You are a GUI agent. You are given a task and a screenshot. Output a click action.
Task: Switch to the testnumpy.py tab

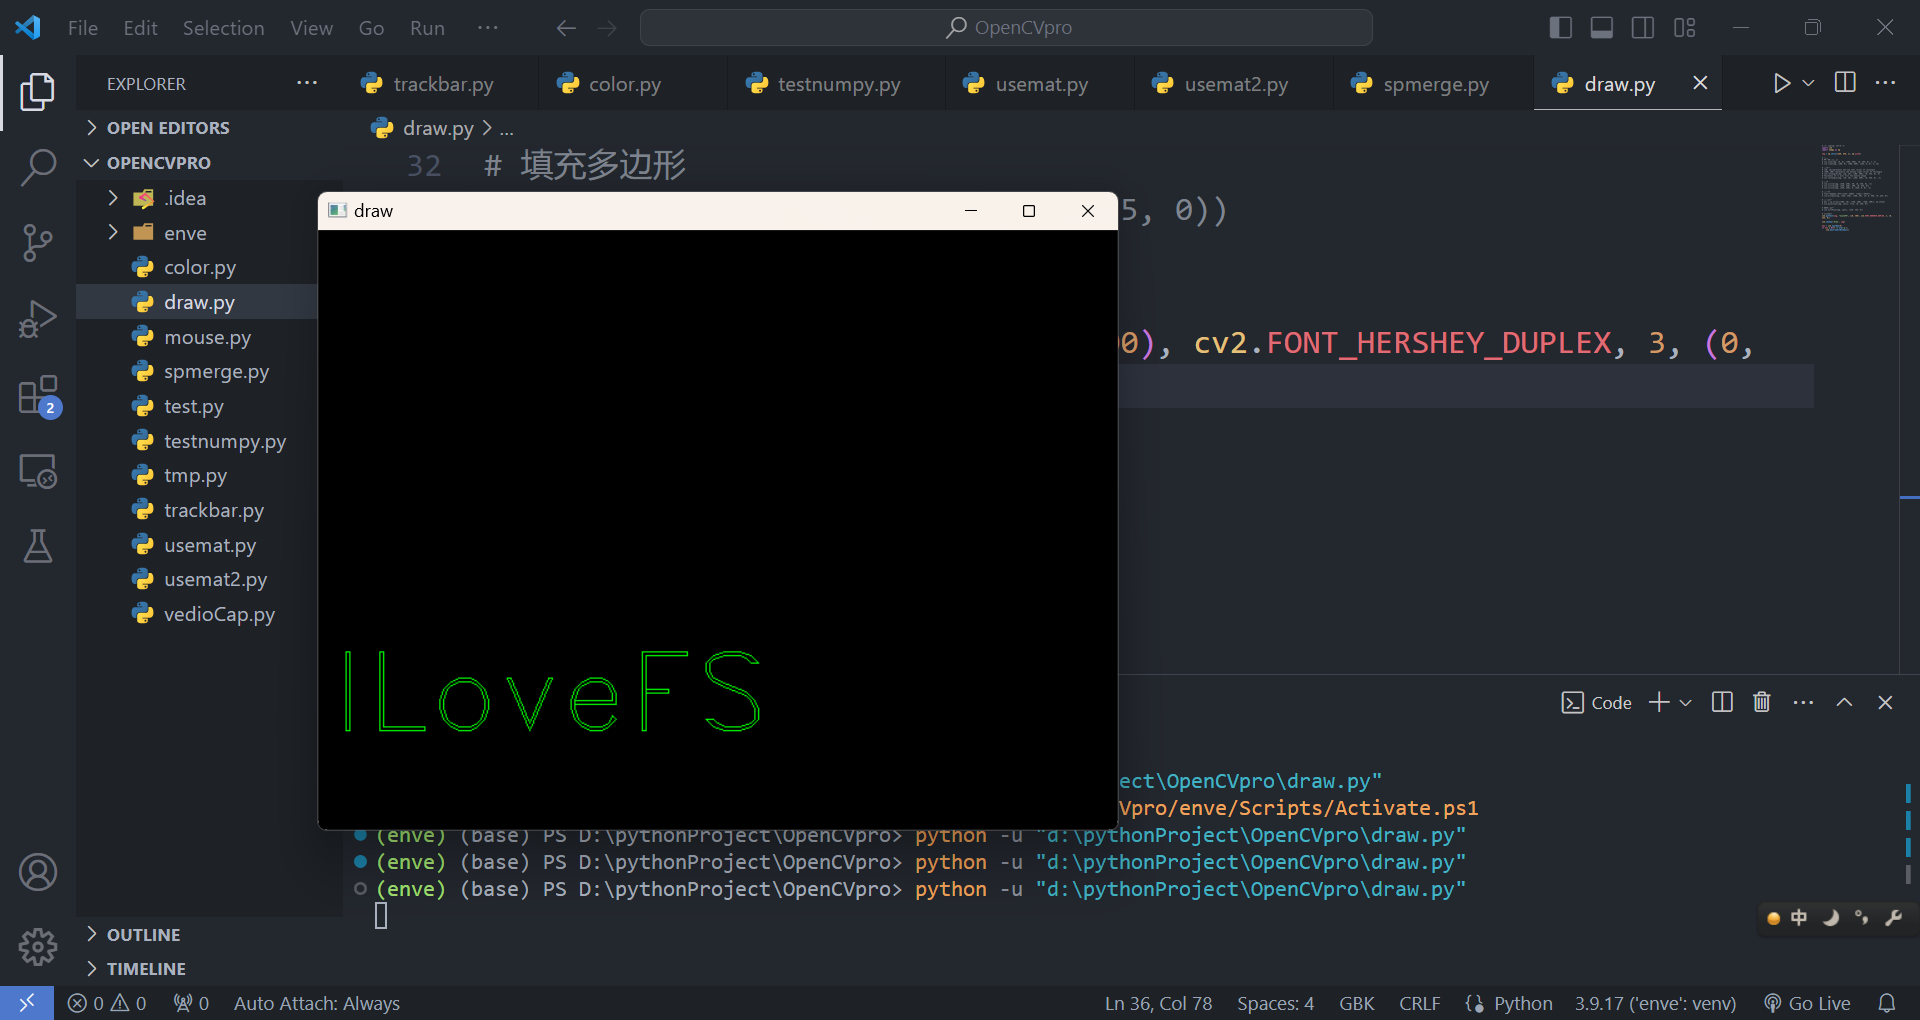point(838,84)
